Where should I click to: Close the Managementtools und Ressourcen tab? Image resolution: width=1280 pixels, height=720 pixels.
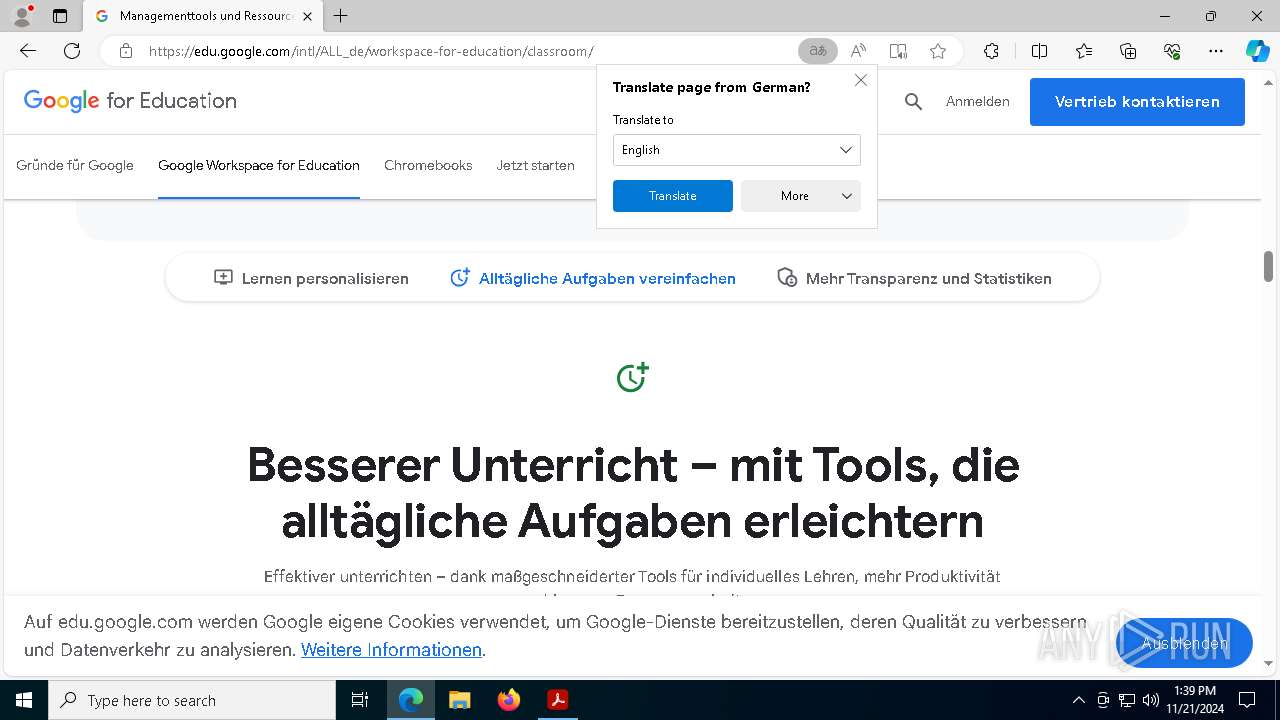tap(307, 16)
